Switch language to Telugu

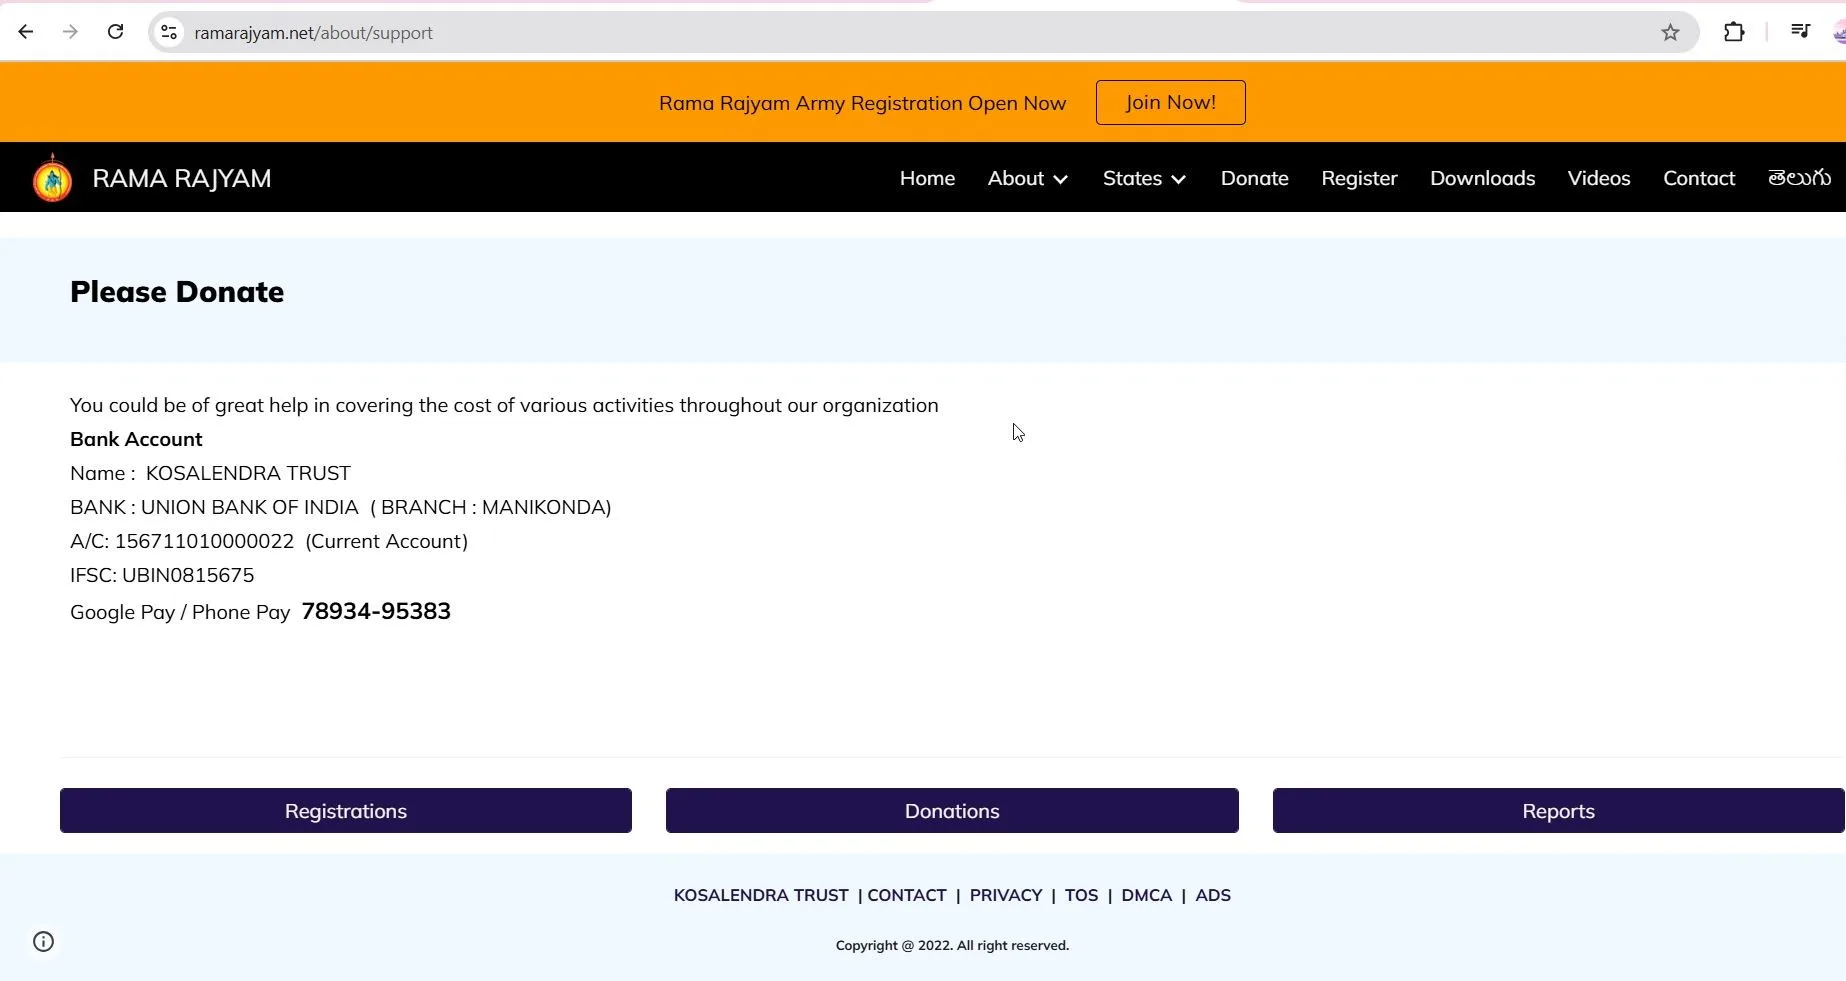pyautogui.click(x=1799, y=178)
